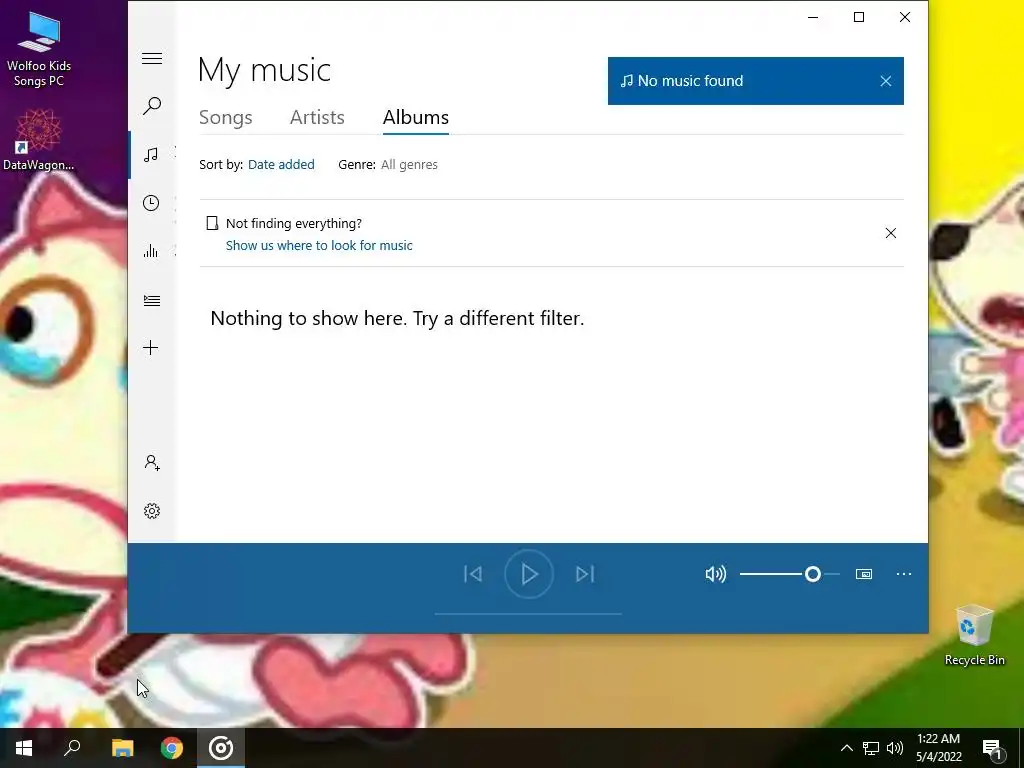The width and height of the screenshot is (1024, 768).
Task: Click the Not finding everything text
Action: point(294,223)
